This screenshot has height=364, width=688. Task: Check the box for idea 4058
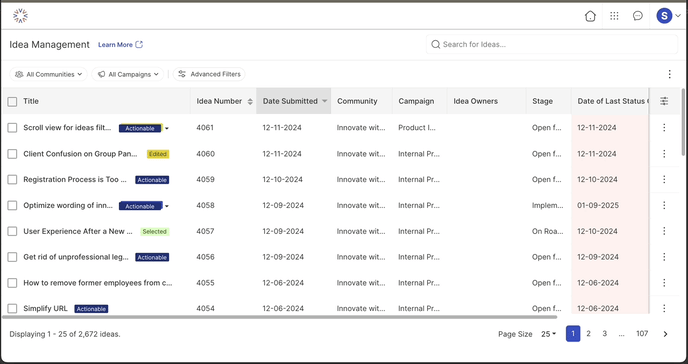coord(12,205)
